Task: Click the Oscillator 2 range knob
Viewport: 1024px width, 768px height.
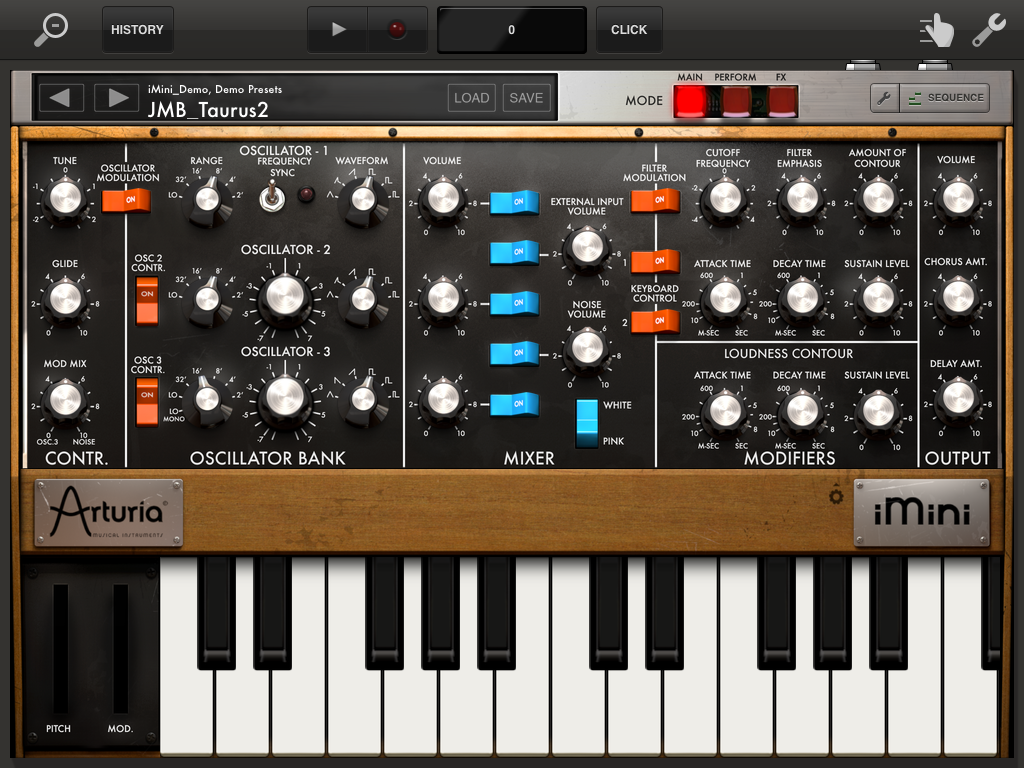Action: pos(208,300)
